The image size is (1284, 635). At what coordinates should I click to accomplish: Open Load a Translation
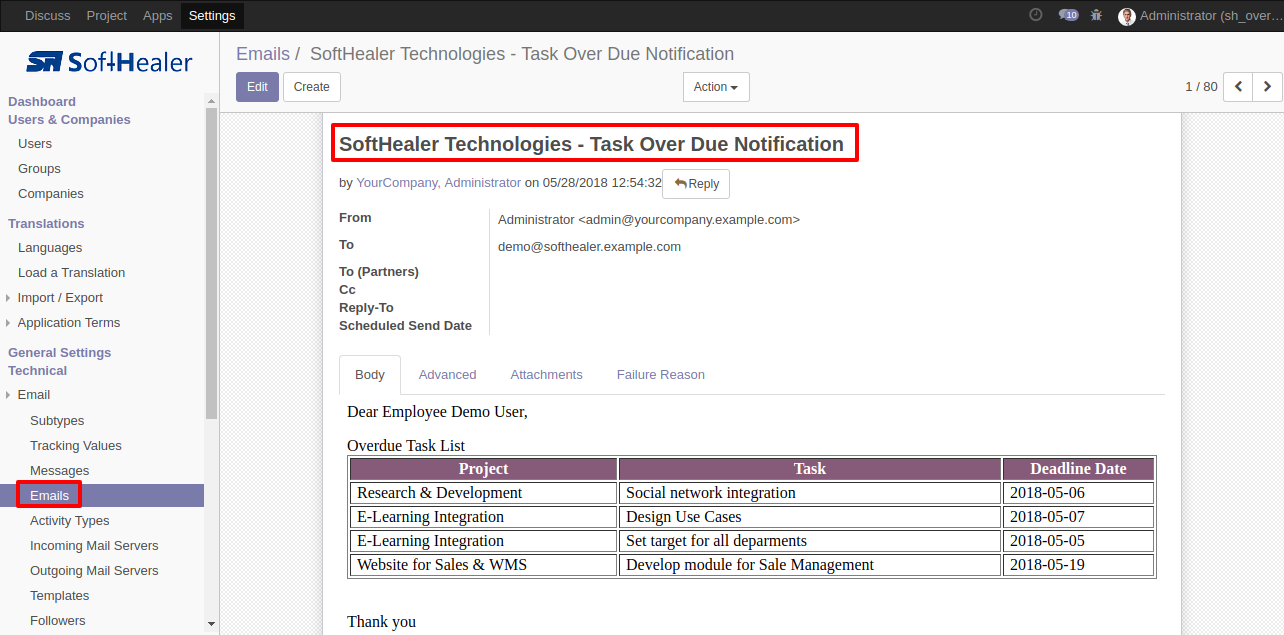[72, 273]
